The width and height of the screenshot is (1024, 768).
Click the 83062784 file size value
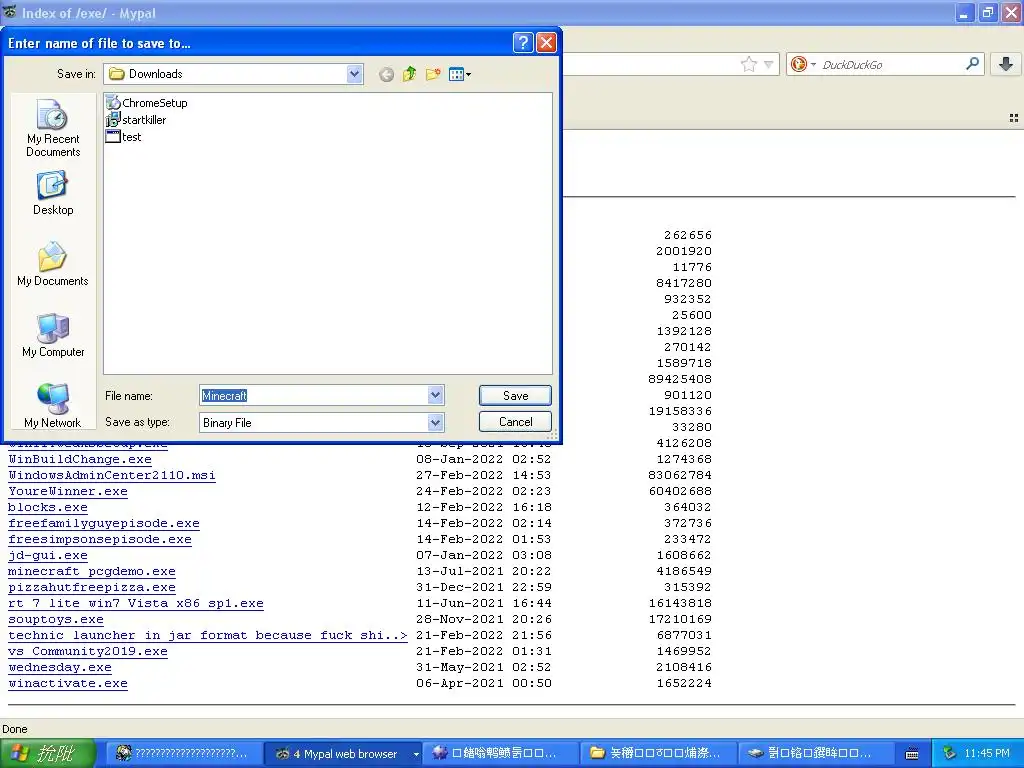[x=680, y=475]
